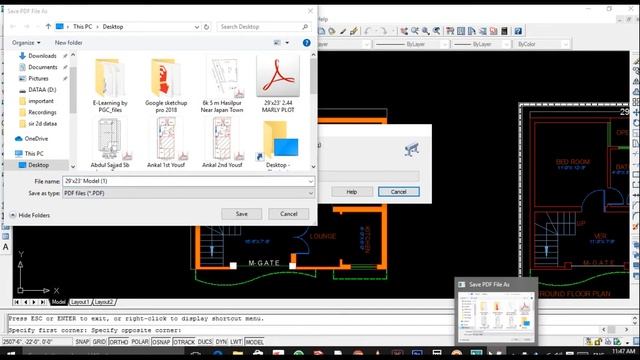Toggle GRID display in status bar
Image resolution: width=640 pixels, height=360 pixels.
99,342
